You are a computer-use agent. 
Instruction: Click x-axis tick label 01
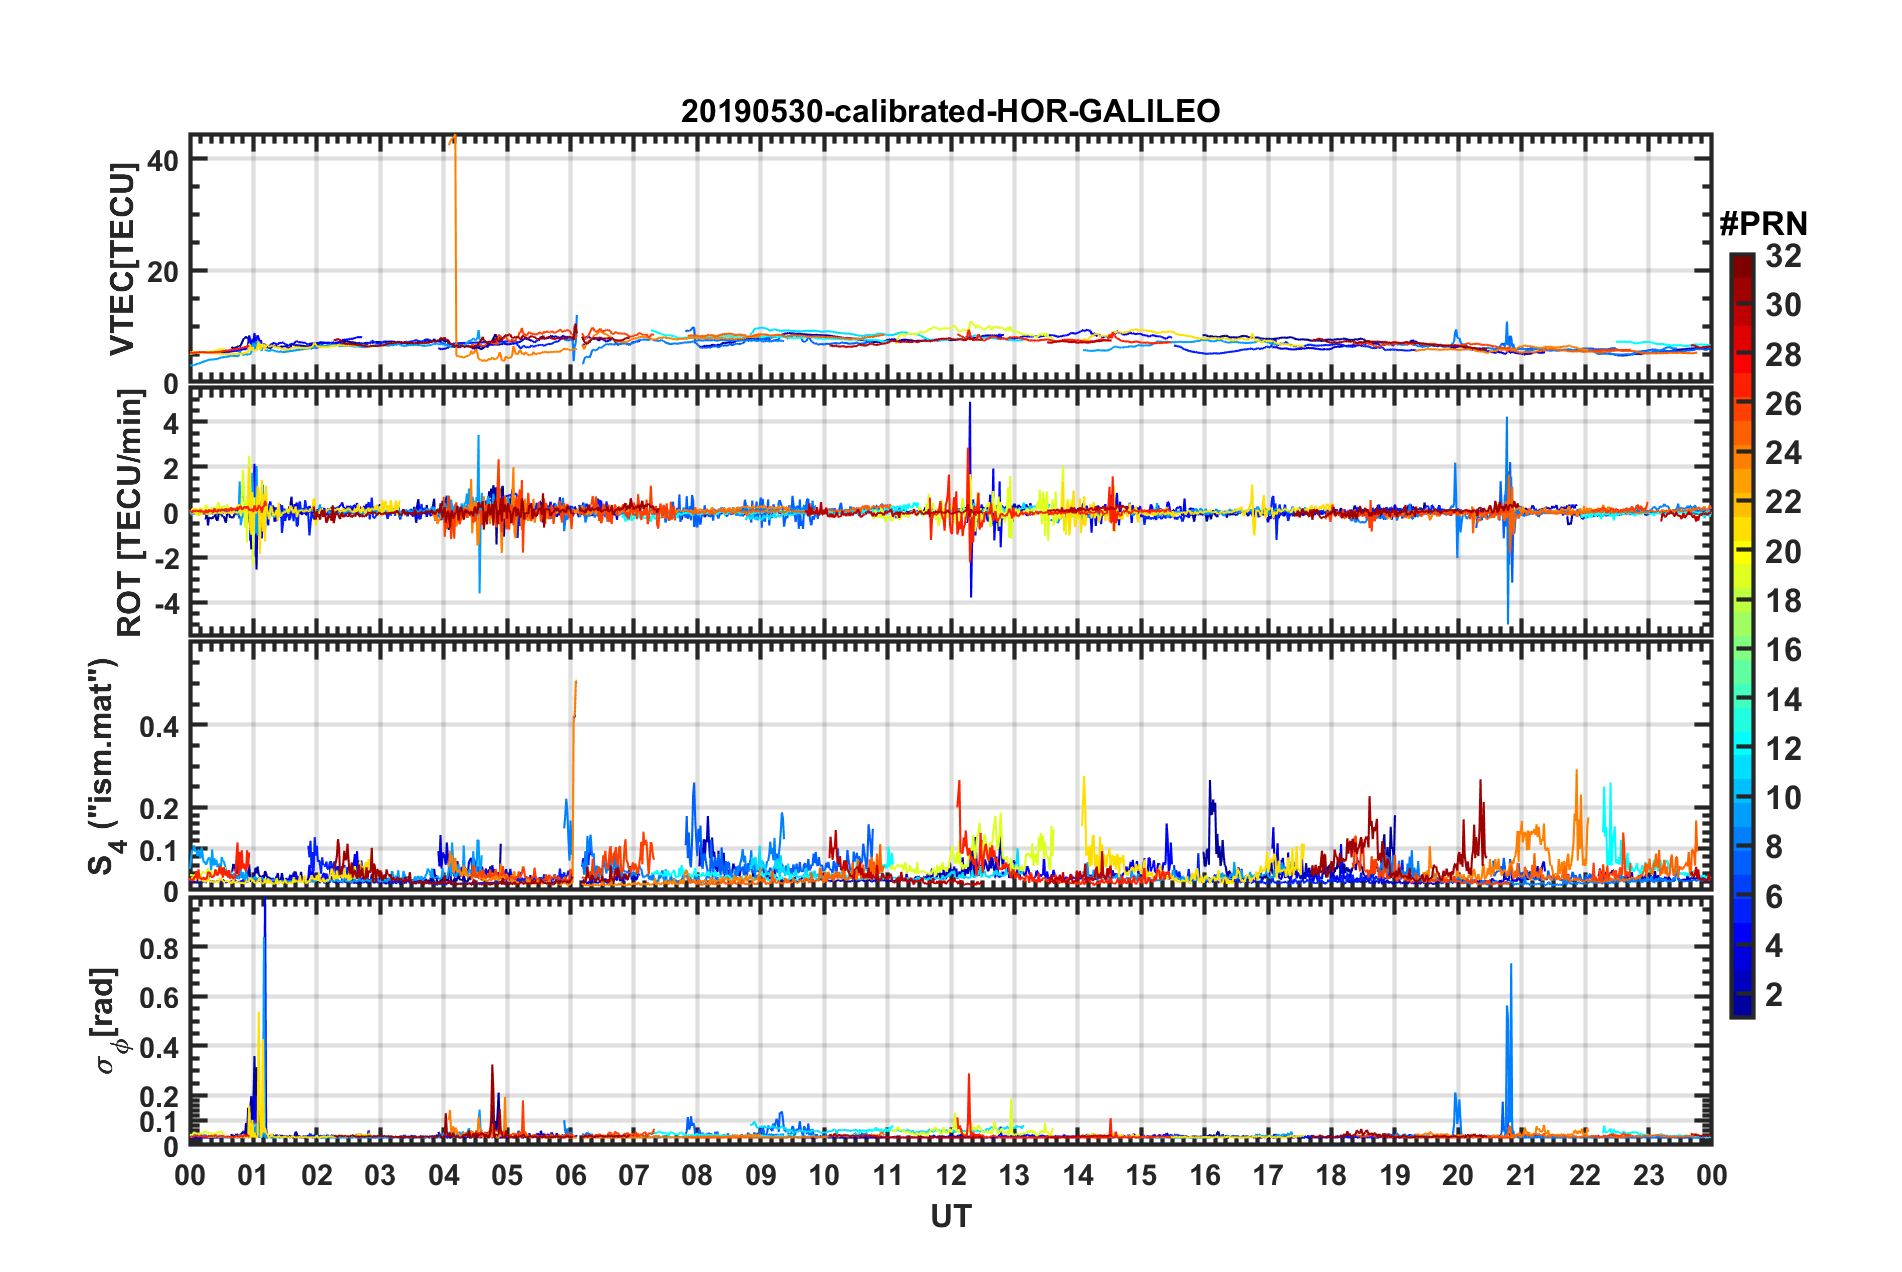[253, 1175]
